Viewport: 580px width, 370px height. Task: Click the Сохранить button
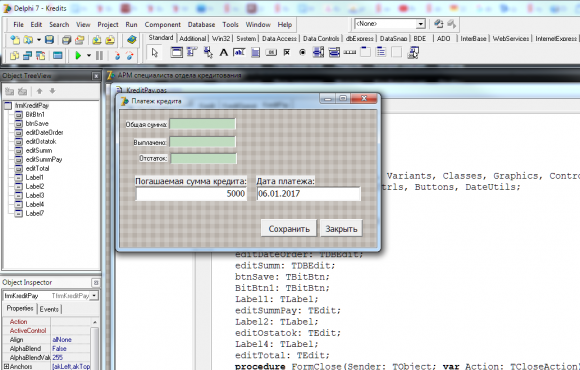(289, 229)
